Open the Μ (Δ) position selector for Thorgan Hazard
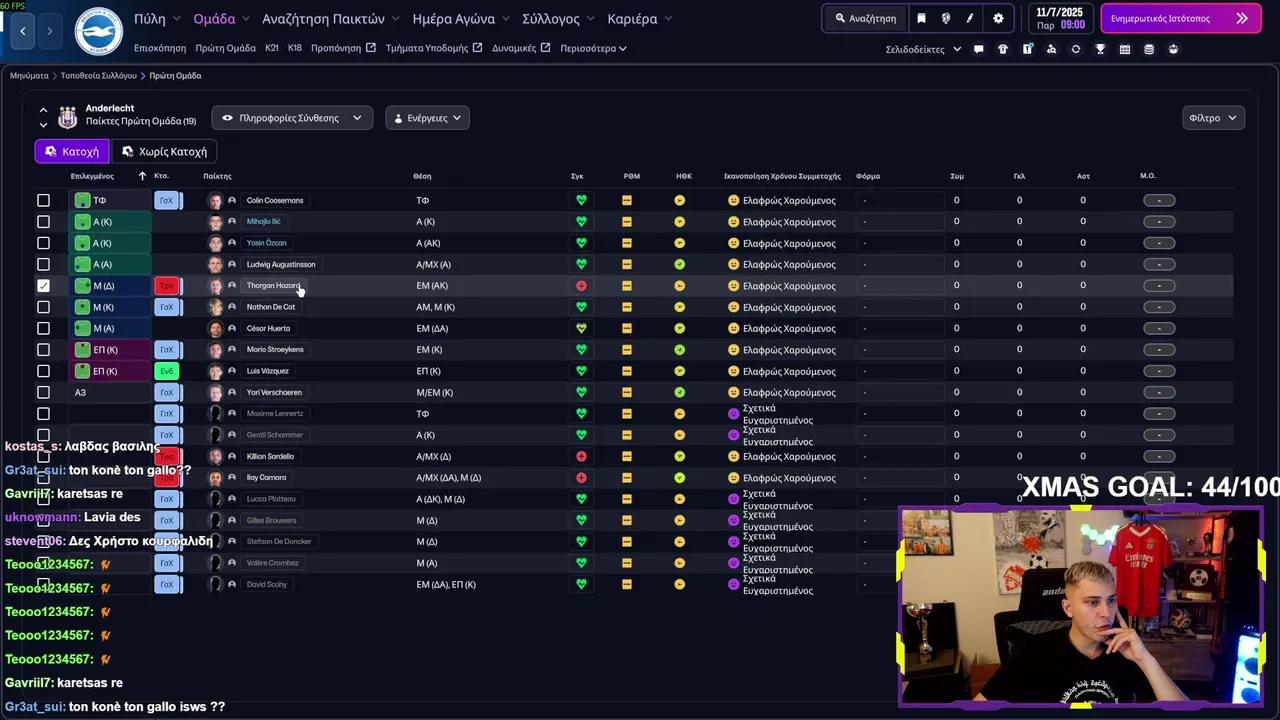Image resolution: width=1280 pixels, height=720 pixels. point(110,286)
